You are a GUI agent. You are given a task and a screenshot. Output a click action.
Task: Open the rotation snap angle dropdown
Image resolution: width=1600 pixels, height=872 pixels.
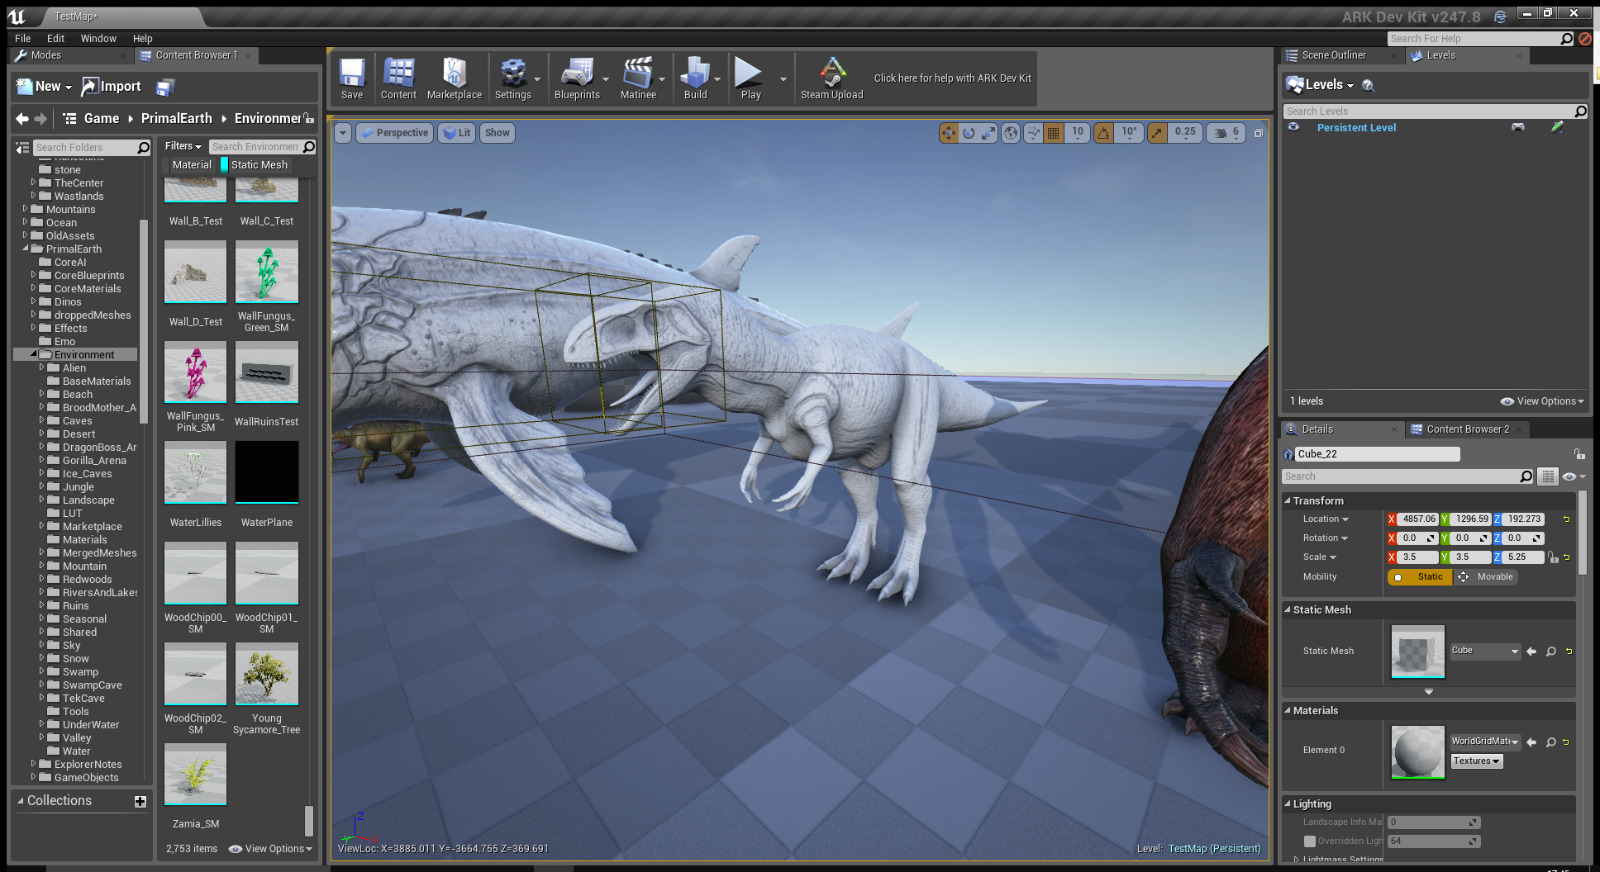tap(1128, 133)
